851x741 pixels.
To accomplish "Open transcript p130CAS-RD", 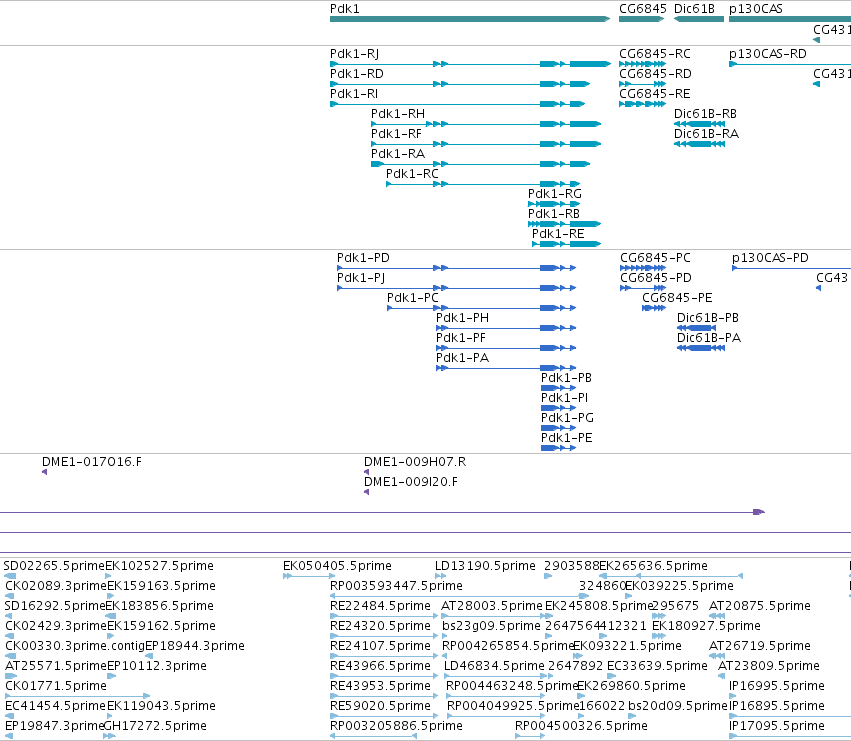I will point(767,54).
